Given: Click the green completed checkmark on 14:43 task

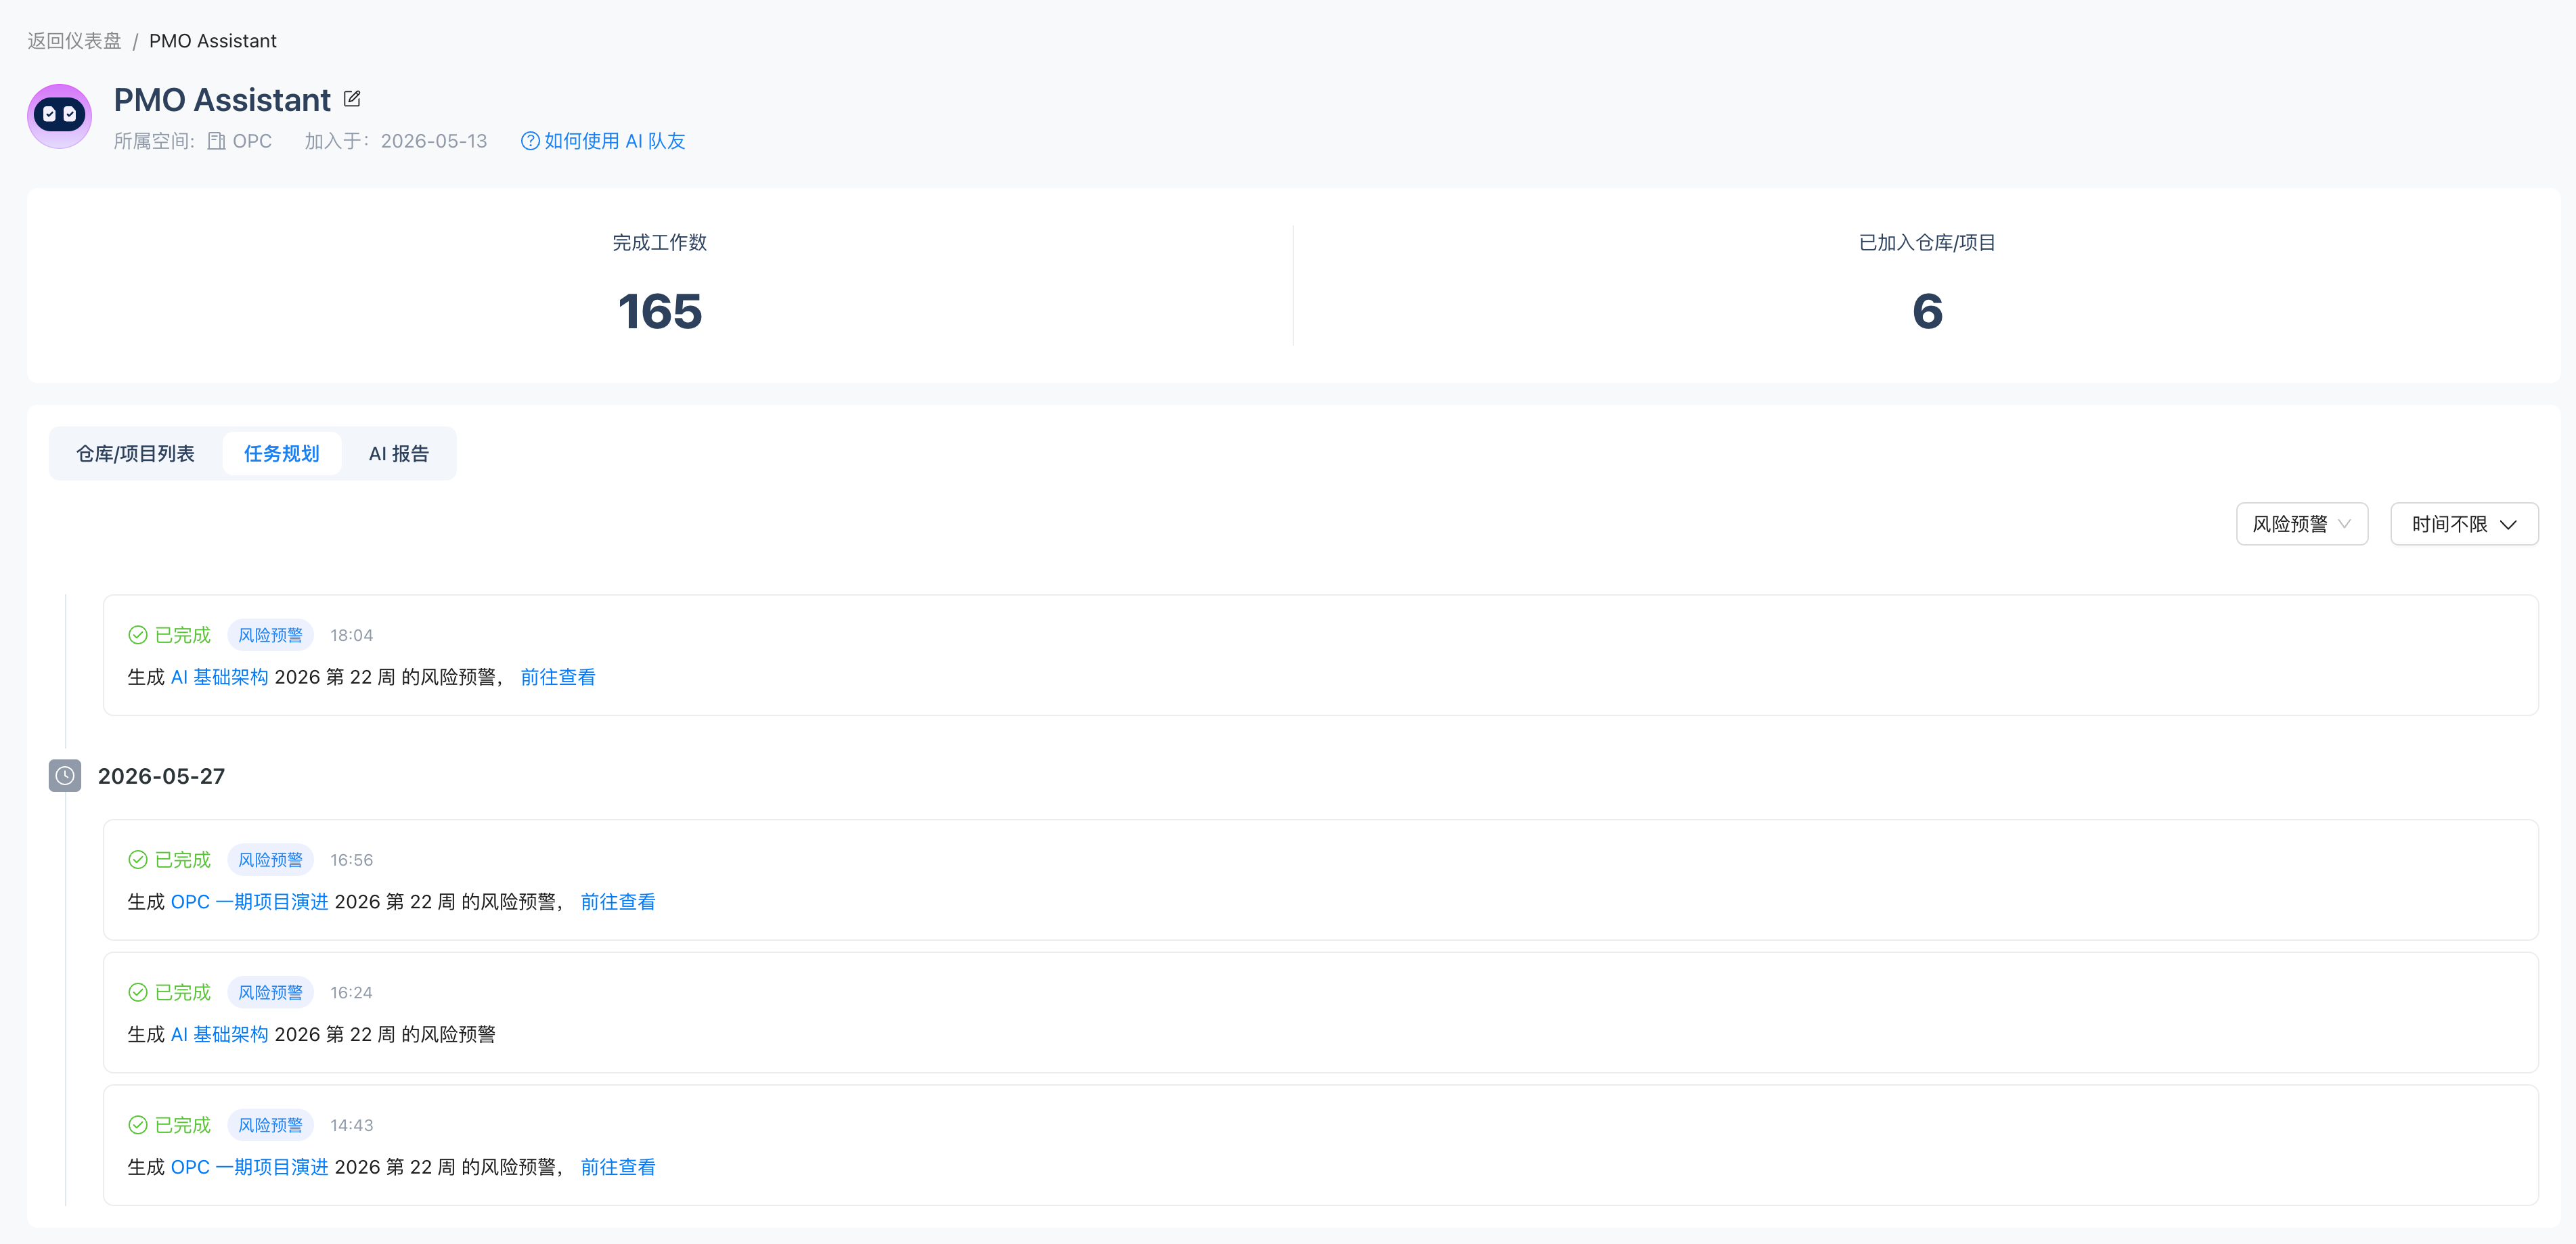Looking at the screenshot, I should point(138,1125).
